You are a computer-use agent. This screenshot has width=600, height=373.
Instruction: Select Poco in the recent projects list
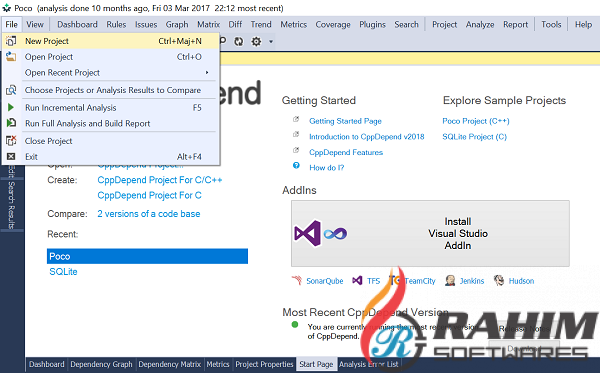coord(147,256)
